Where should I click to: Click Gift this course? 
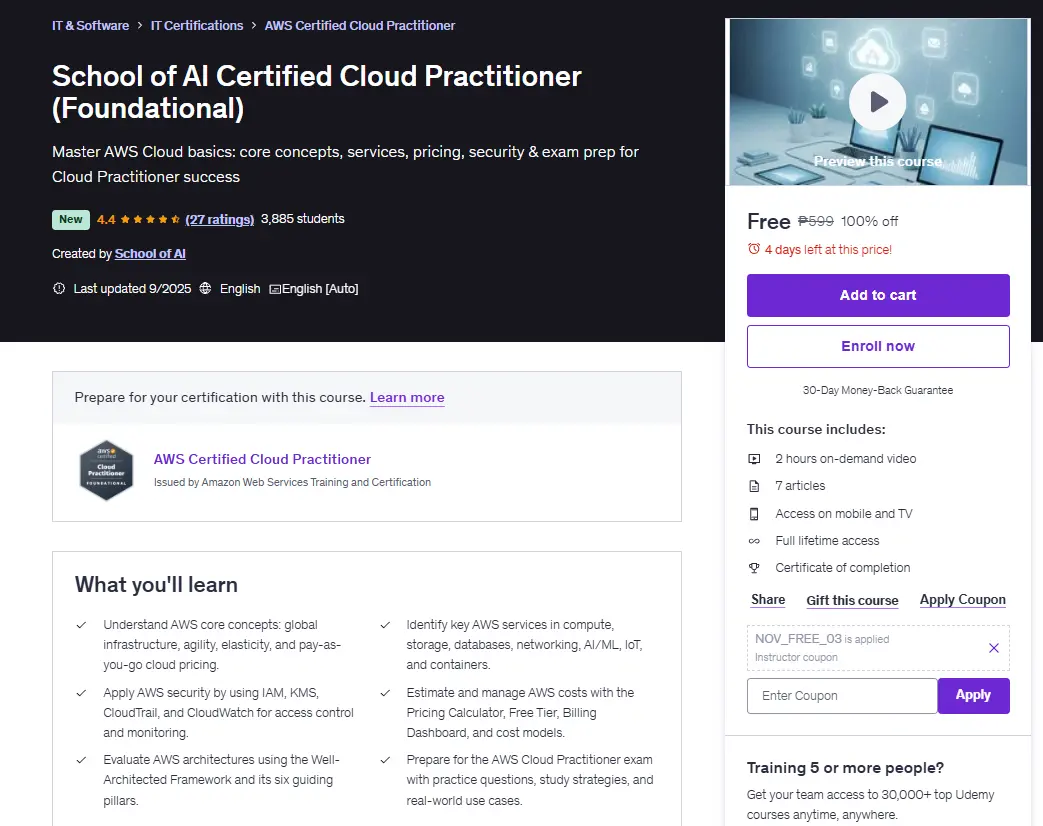click(852, 600)
